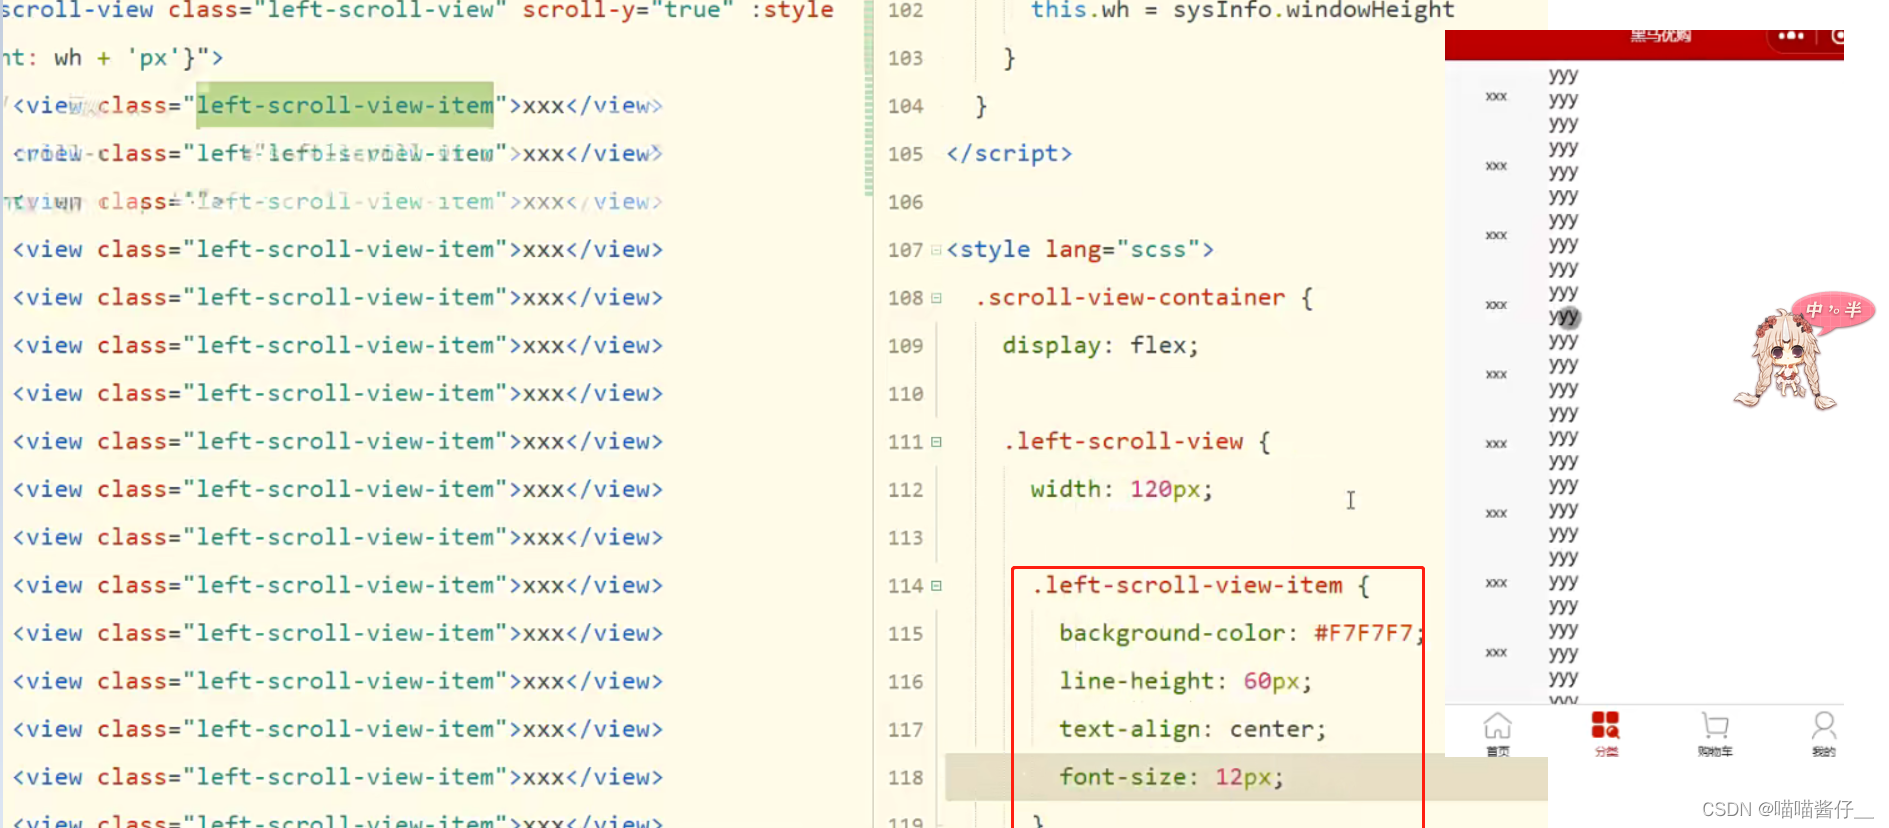The height and width of the screenshot is (828, 1889).
Task: Select the red 分类 category tab icon
Action: pyautogui.click(x=1605, y=725)
